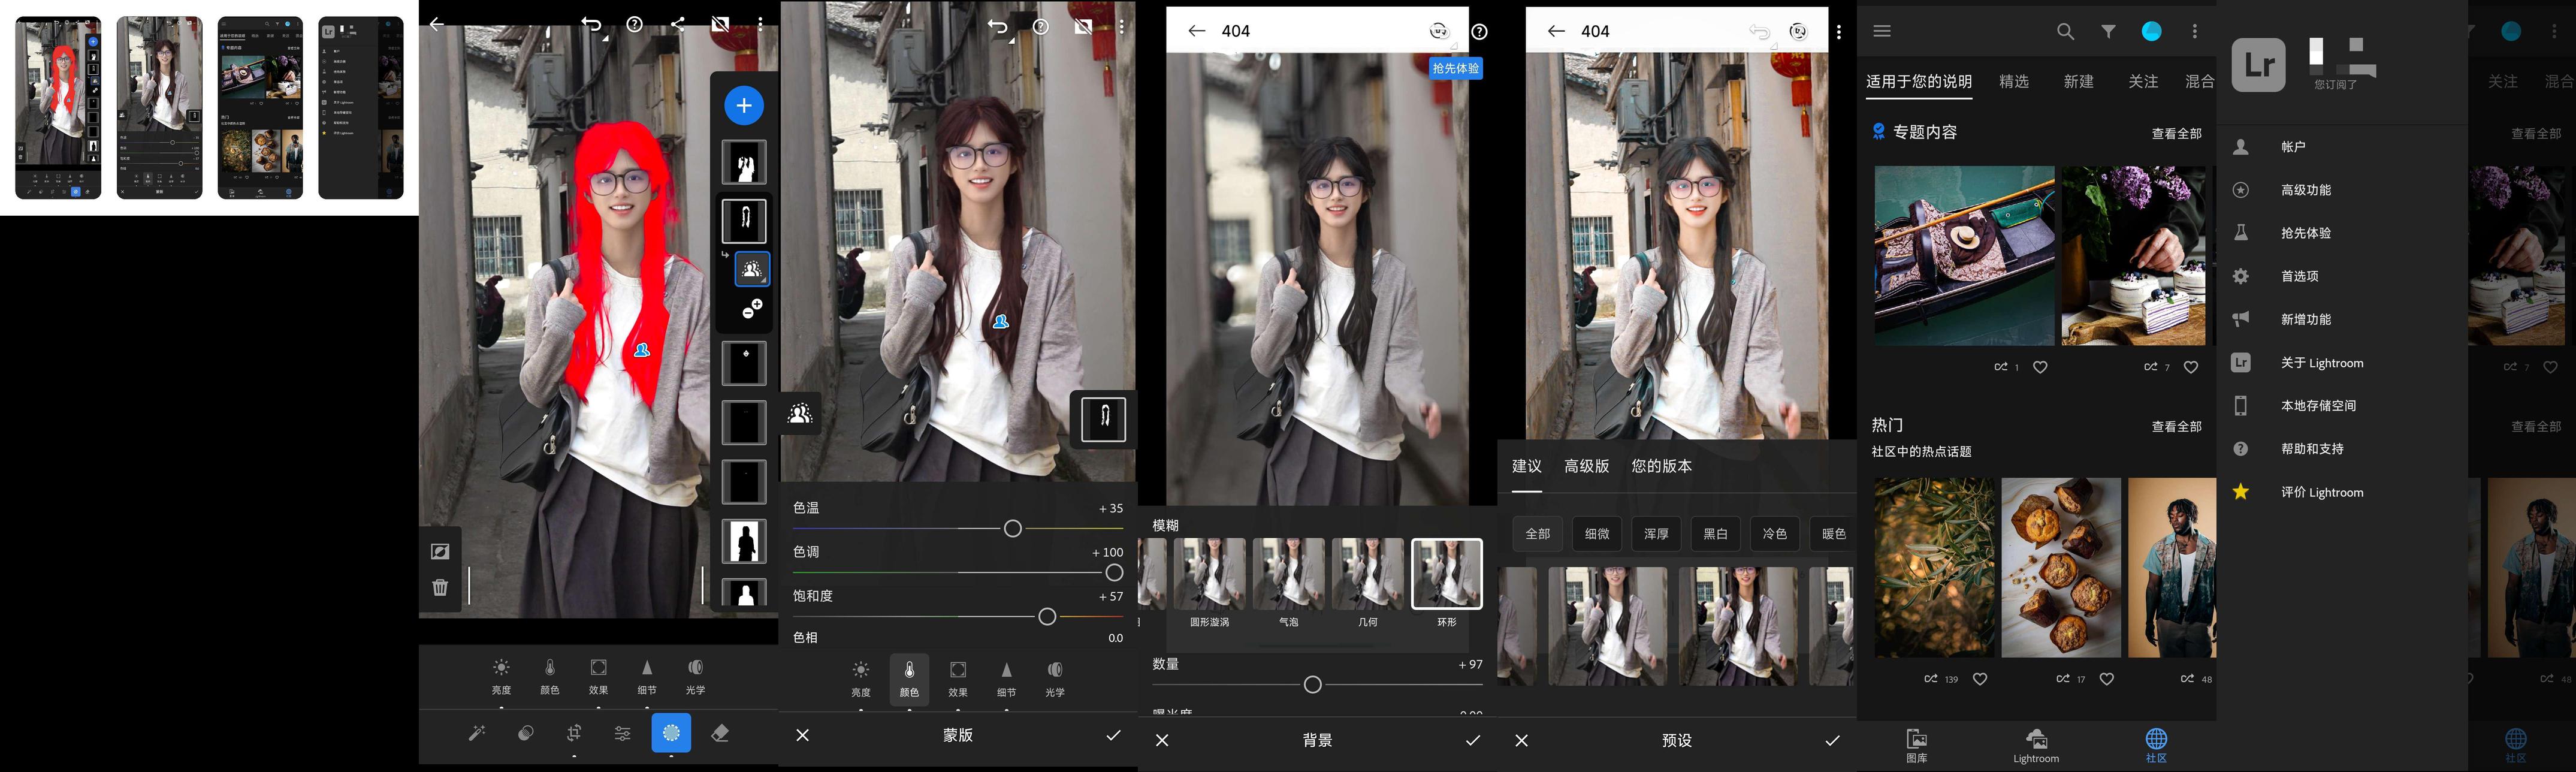The height and width of the screenshot is (772, 2576).
Task: Like the muffins photo with heart icon
Action: (x=2106, y=679)
